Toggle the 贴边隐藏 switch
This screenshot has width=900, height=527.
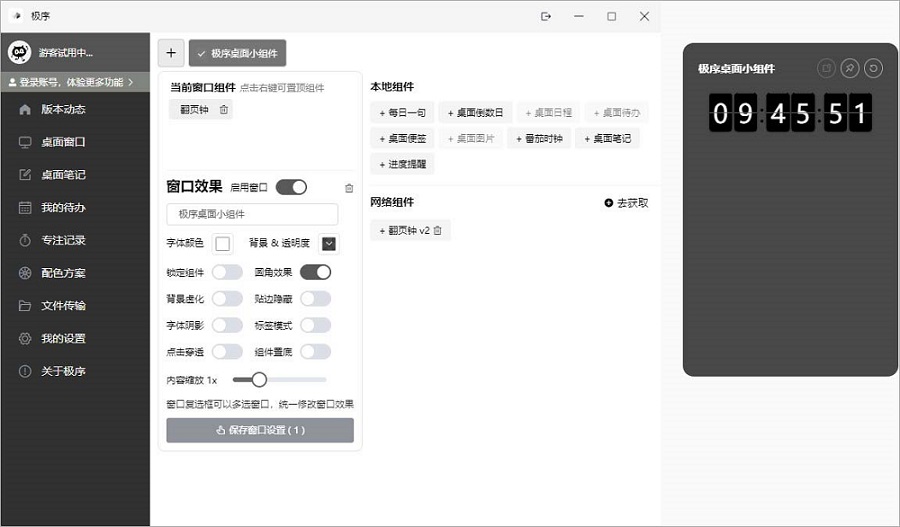(316, 299)
